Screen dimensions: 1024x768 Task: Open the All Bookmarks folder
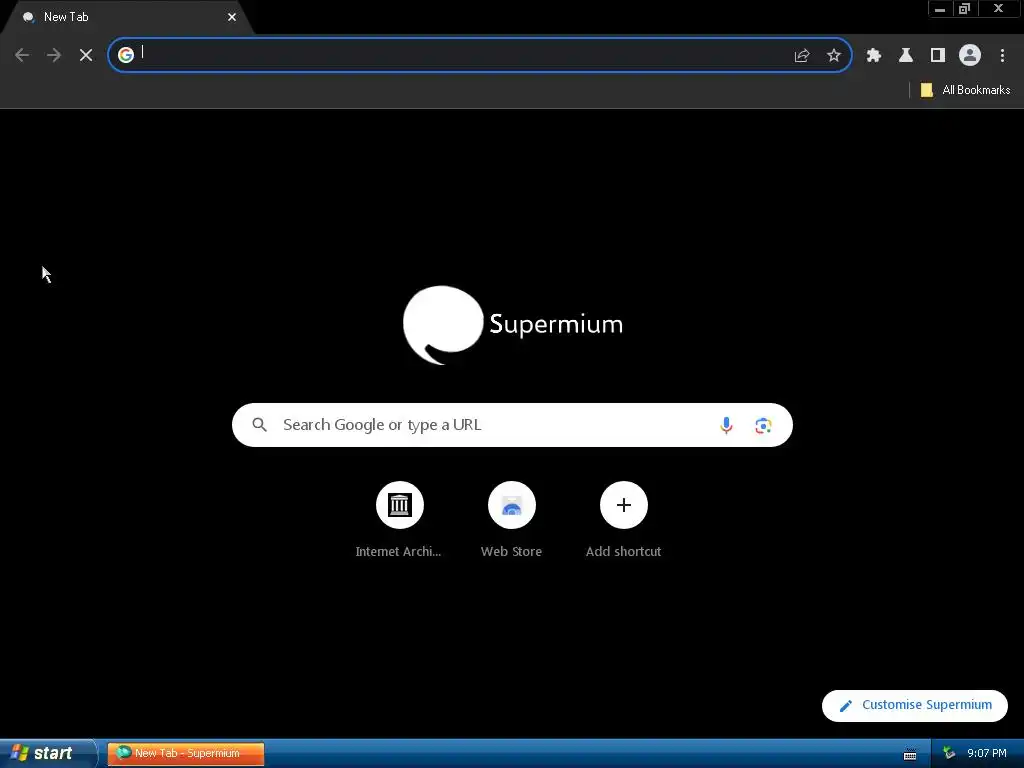pyautogui.click(x=965, y=90)
